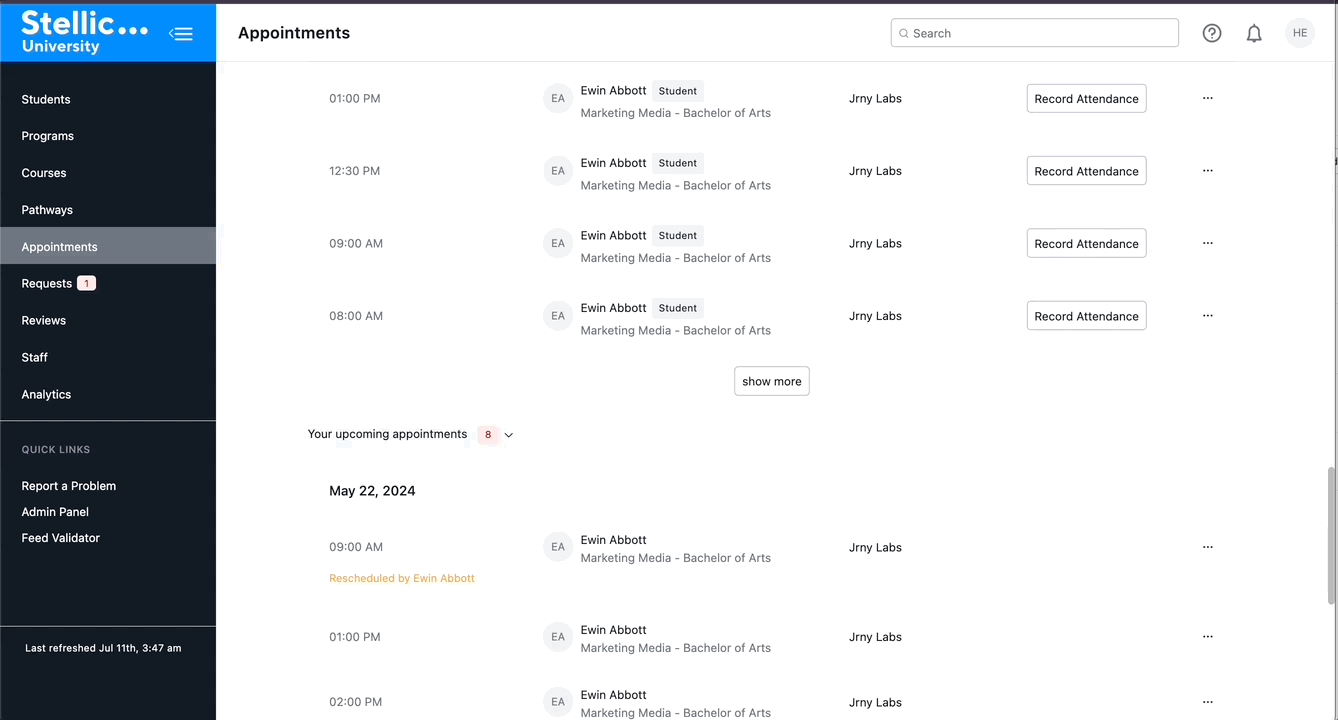Click the search magnifier icon
Image resolution: width=1338 pixels, height=720 pixels.
point(903,33)
